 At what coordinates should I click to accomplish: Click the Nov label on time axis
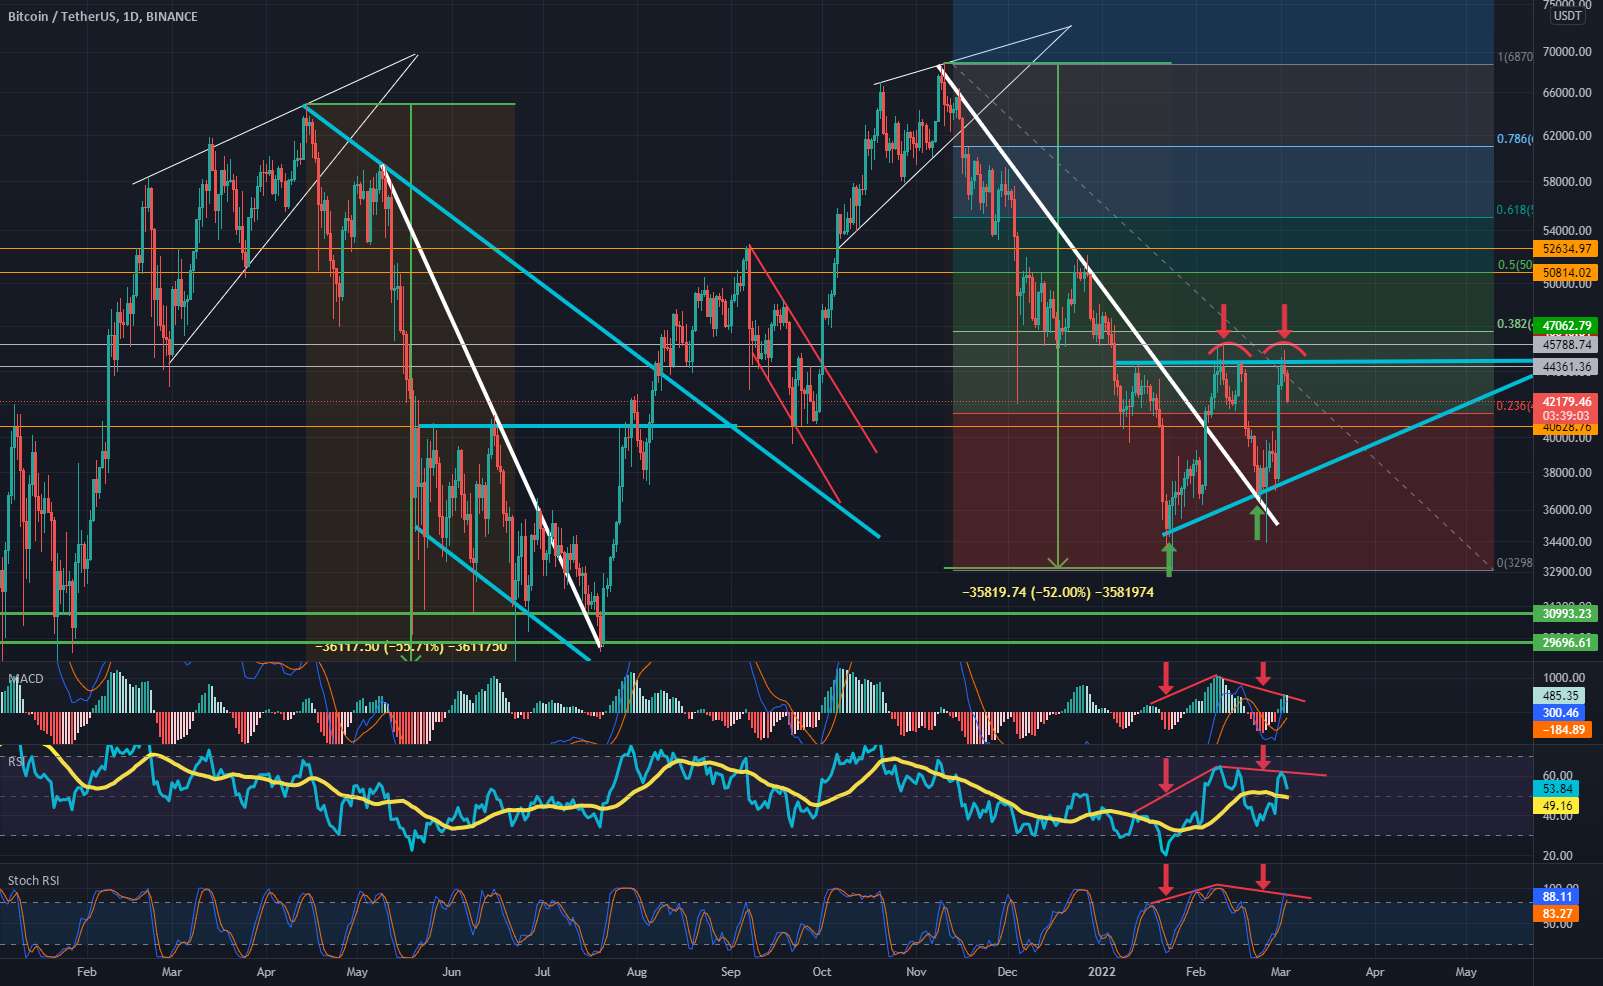click(916, 971)
